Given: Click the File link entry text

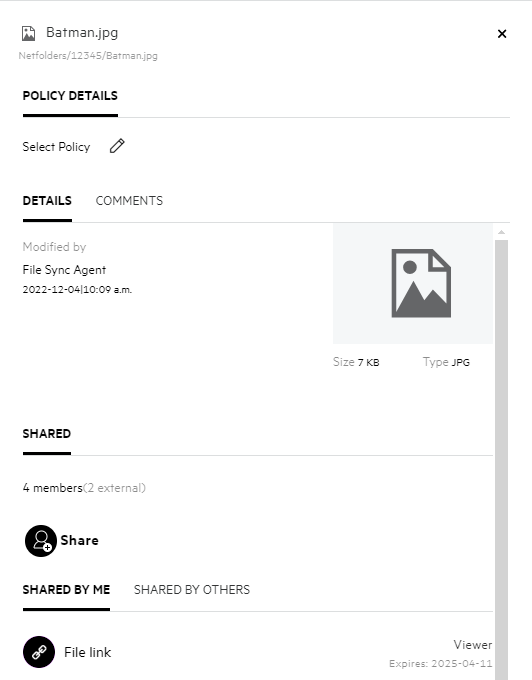Looking at the screenshot, I should pos(88,652).
